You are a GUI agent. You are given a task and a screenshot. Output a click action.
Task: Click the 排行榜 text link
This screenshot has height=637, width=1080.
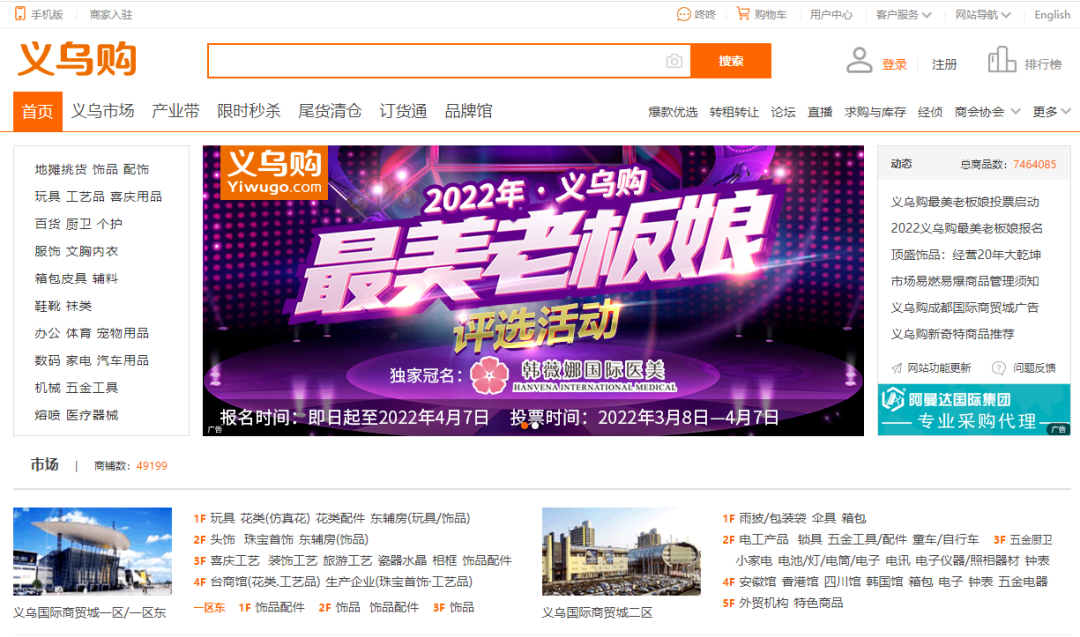[x=1043, y=65]
